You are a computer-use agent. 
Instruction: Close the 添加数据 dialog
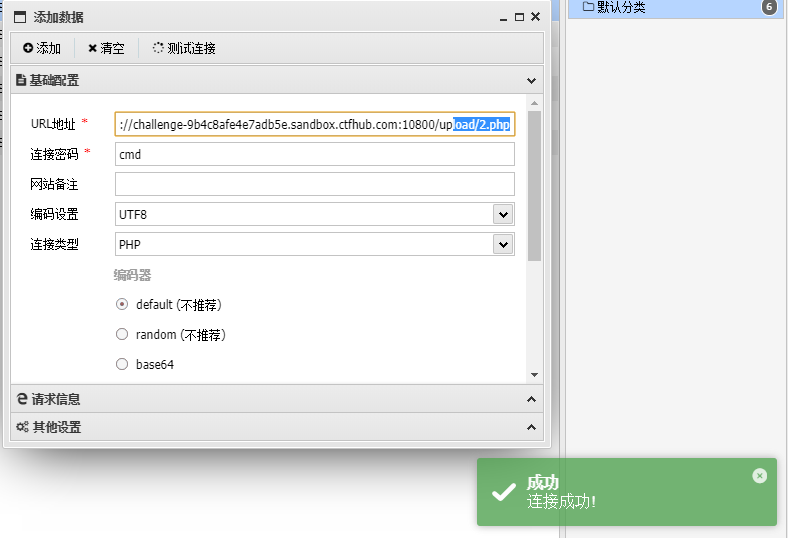[x=536, y=17]
